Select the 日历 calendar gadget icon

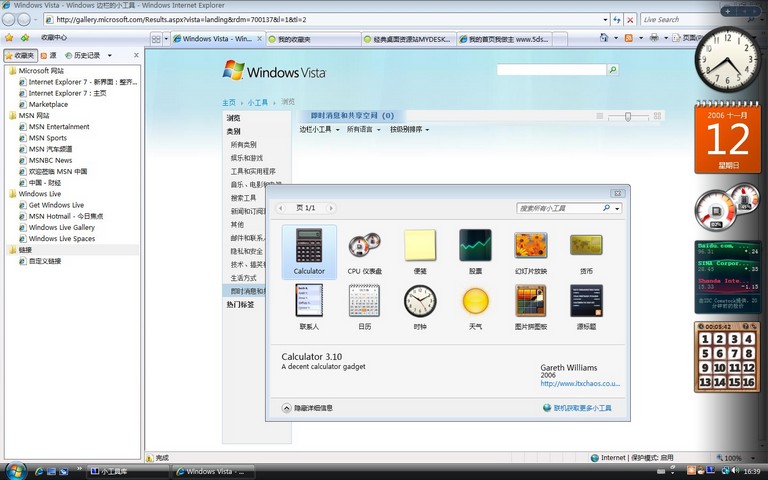(364, 300)
